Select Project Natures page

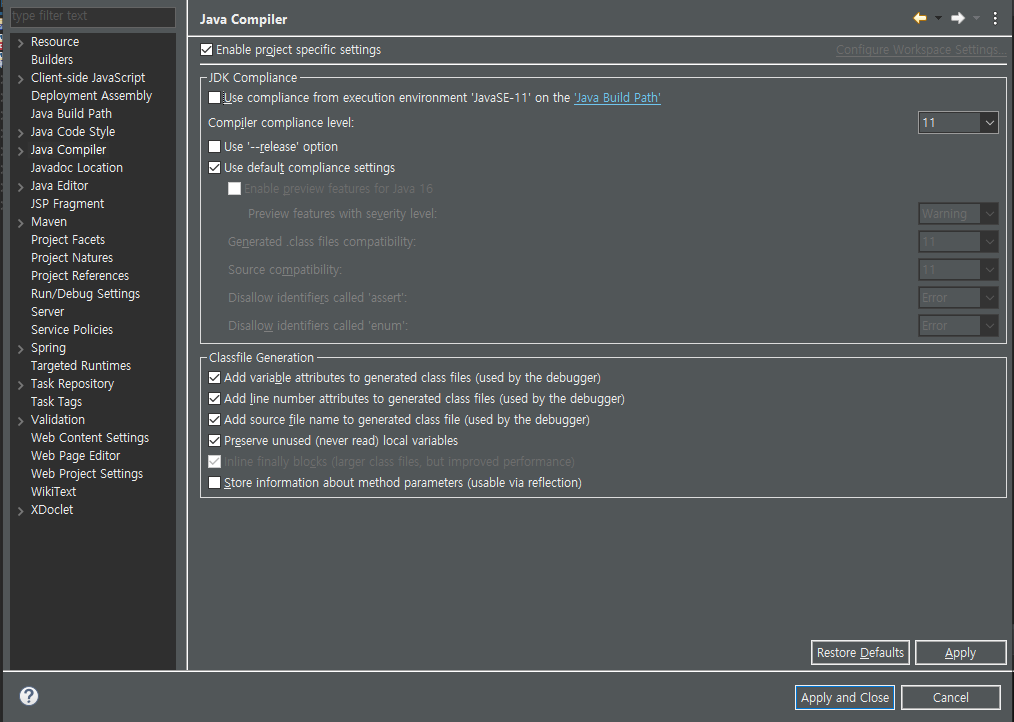(x=72, y=257)
